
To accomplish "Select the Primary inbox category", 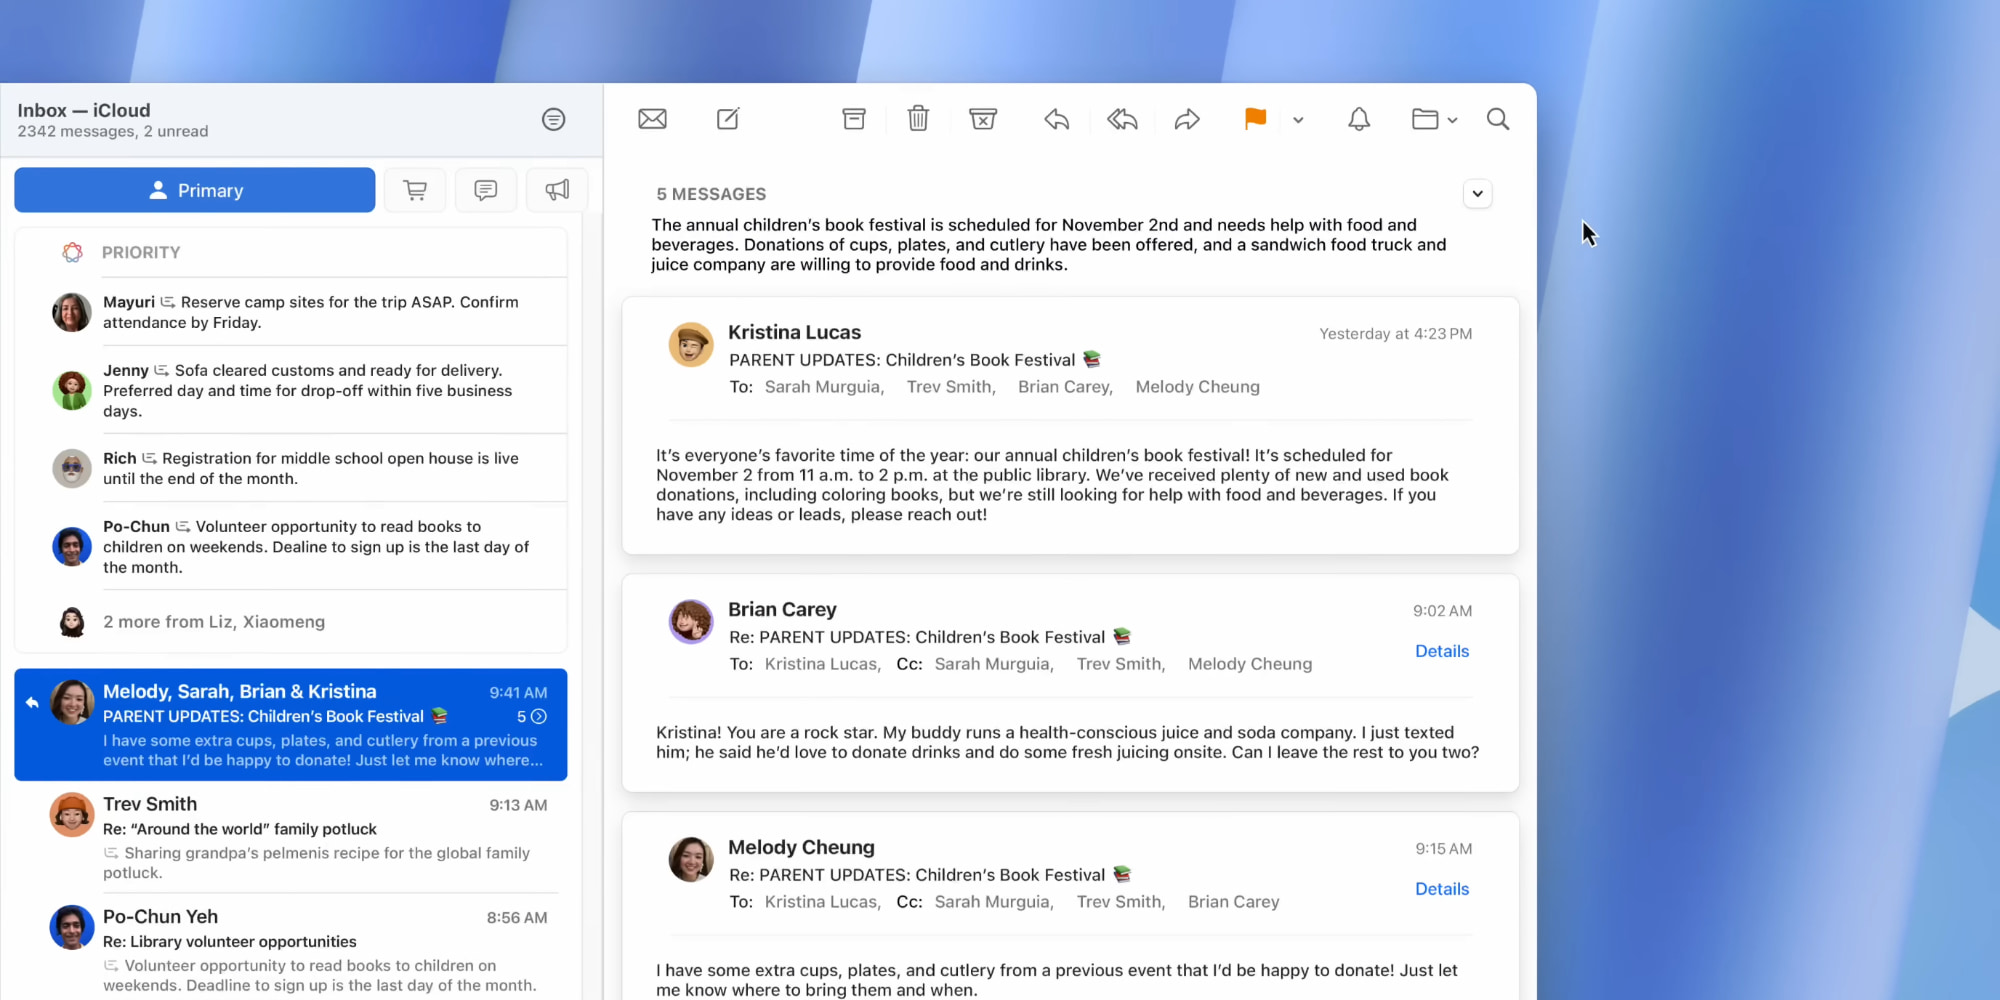I will pos(194,189).
